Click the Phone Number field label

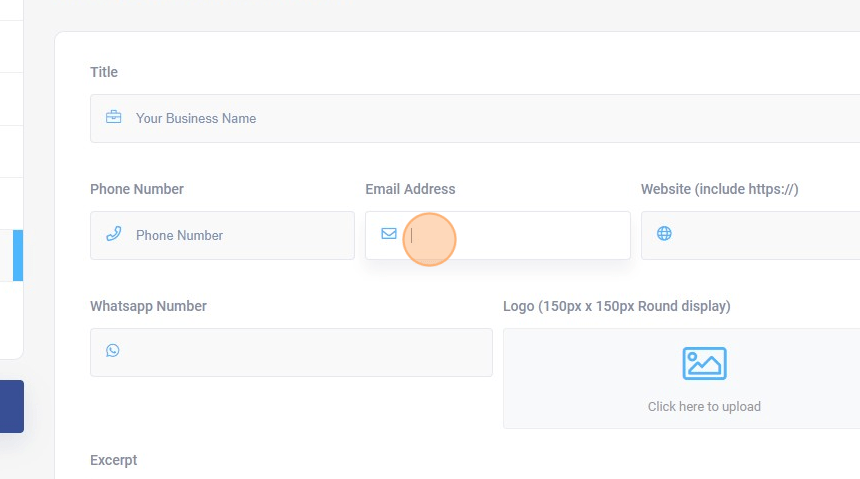[137, 189]
